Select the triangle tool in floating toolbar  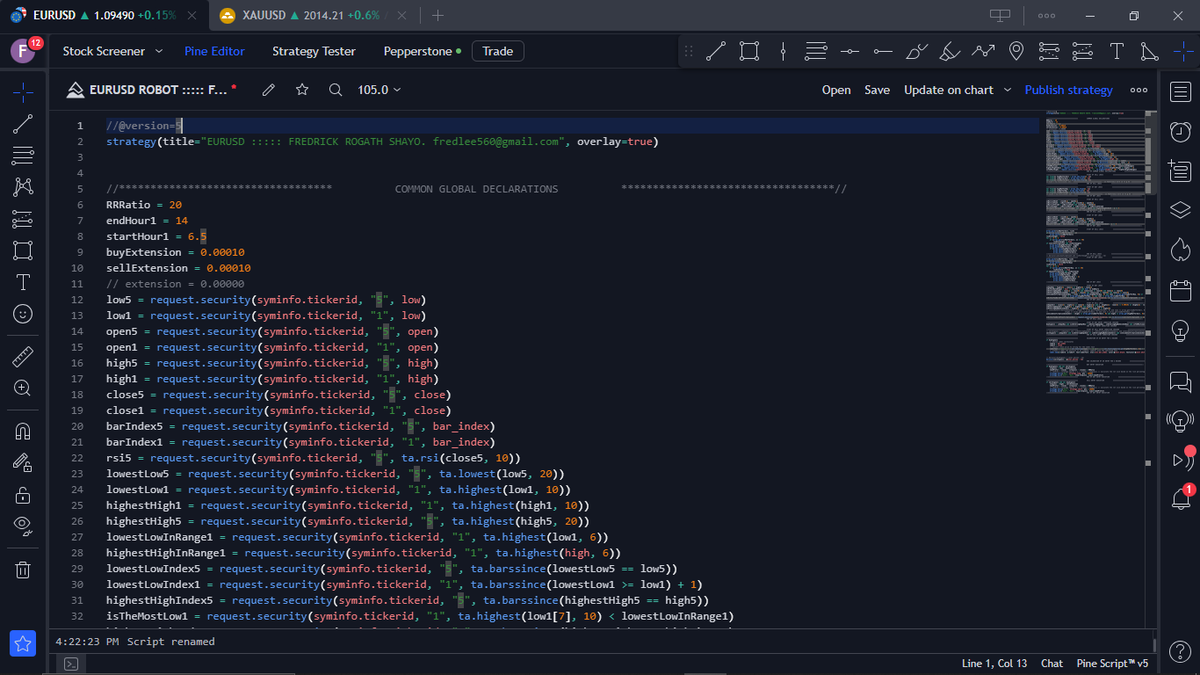coord(1149,51)
